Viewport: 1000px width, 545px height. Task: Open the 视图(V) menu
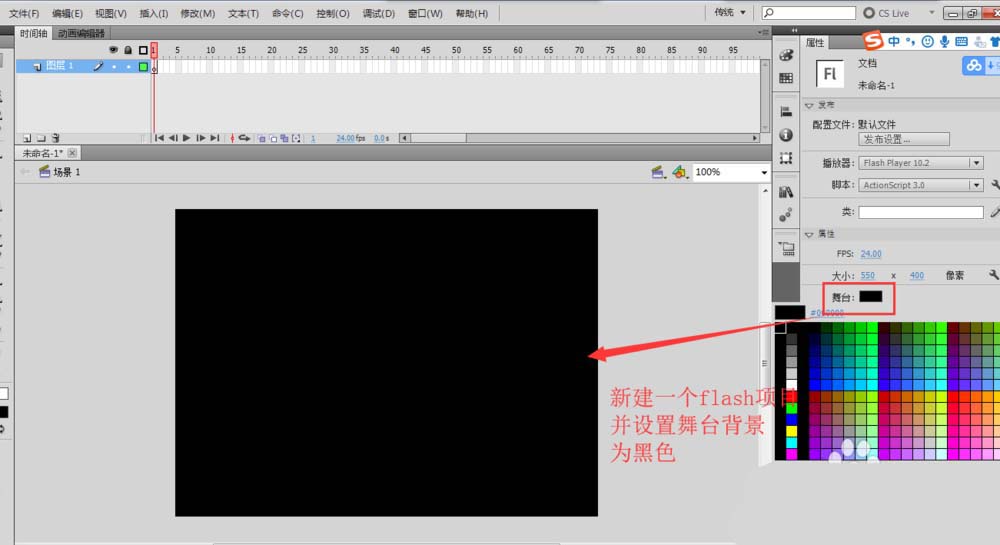111,13
